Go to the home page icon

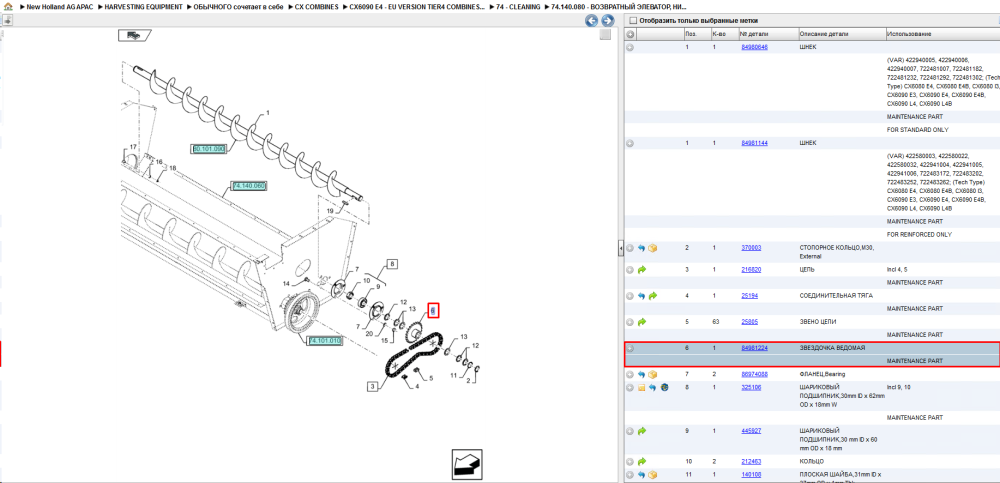coord(8,6)
